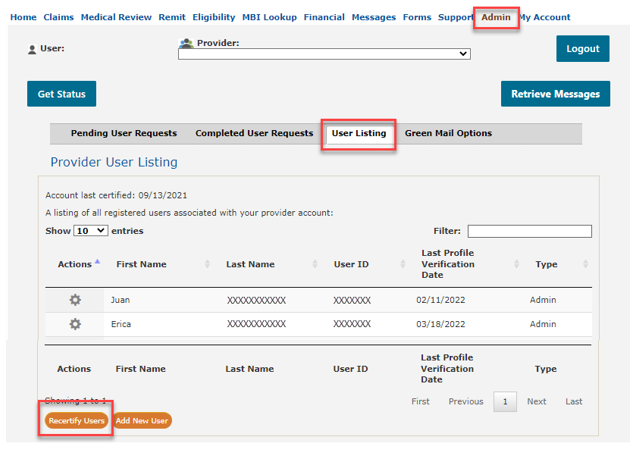639x451 pixels.
Task: Sort by the Actions column arrow
Action: (97, 263)
